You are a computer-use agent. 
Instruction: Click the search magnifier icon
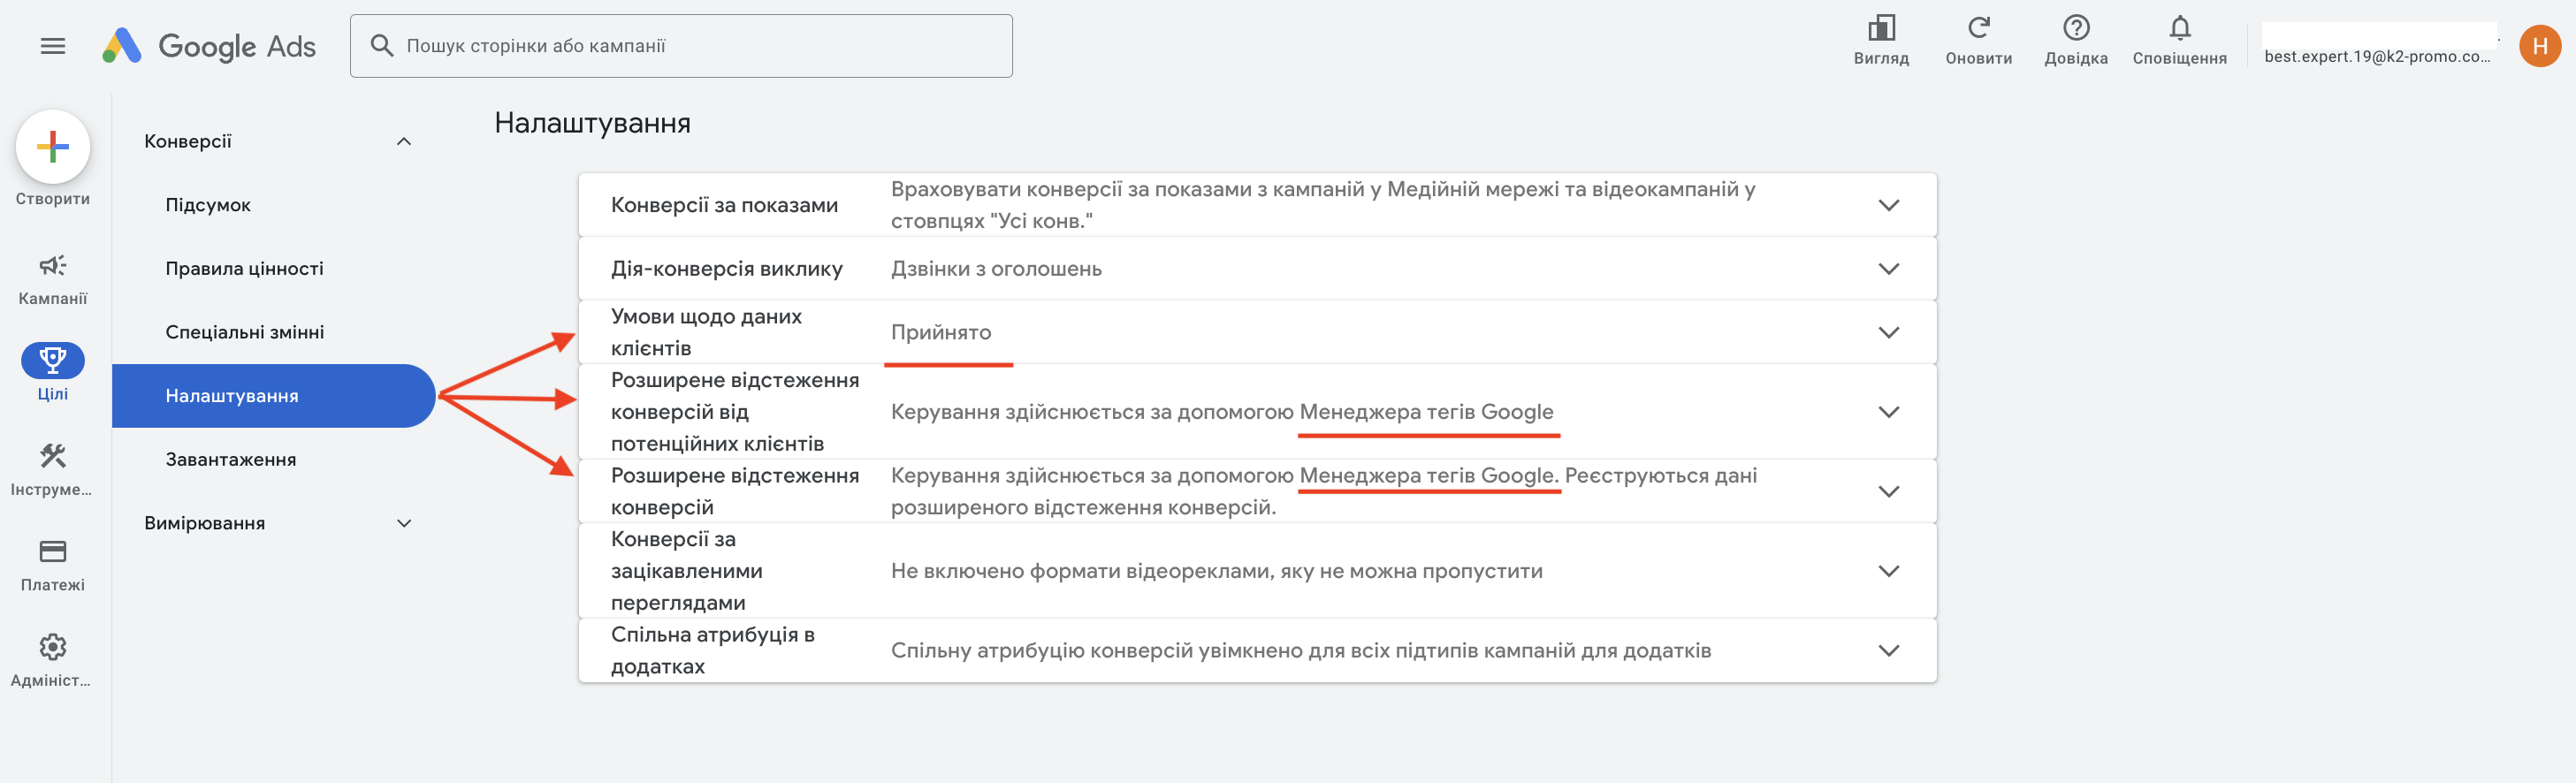[381, 46]
